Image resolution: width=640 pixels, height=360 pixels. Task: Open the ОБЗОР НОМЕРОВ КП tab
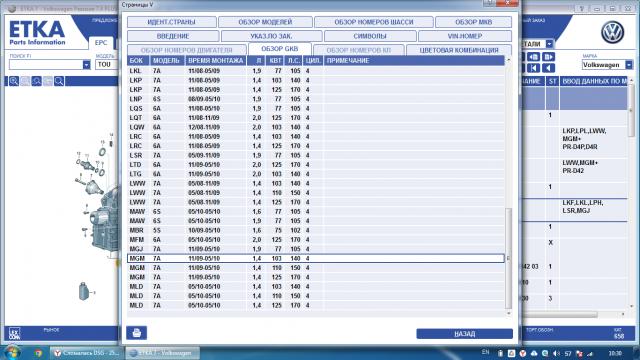point(359,50)
